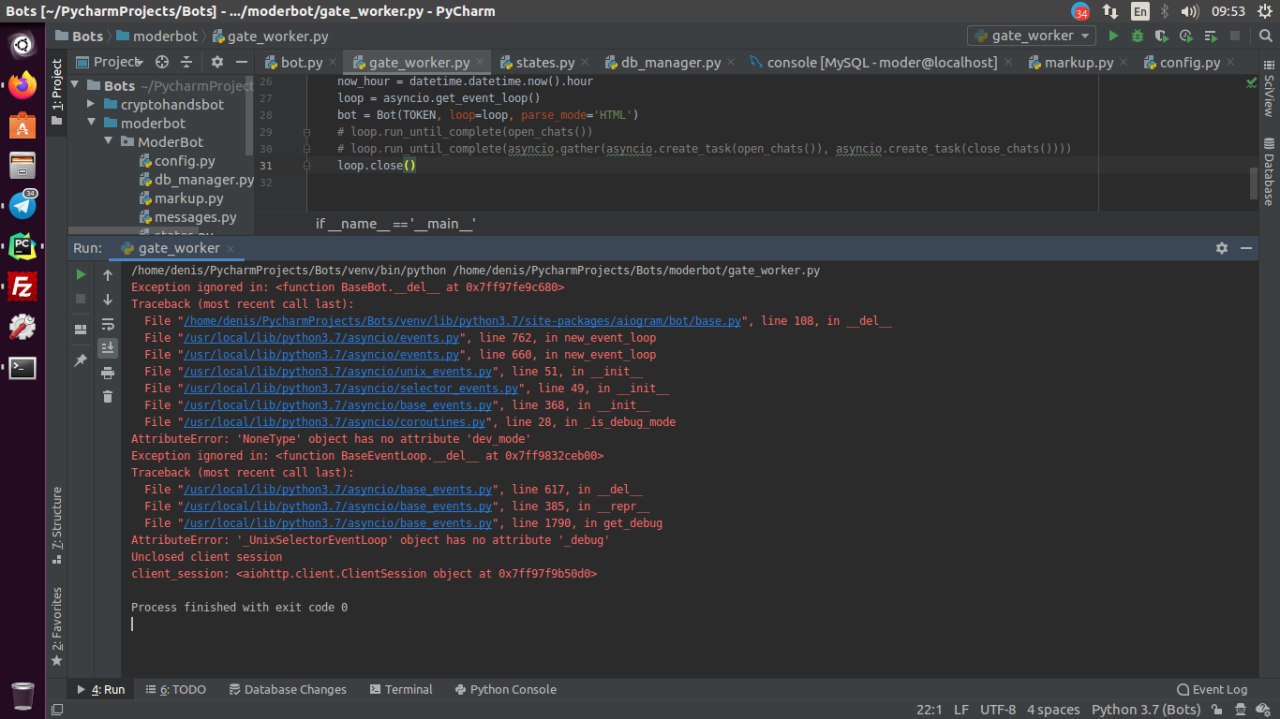Toggle the Favorites side panel

coord(57,625)
